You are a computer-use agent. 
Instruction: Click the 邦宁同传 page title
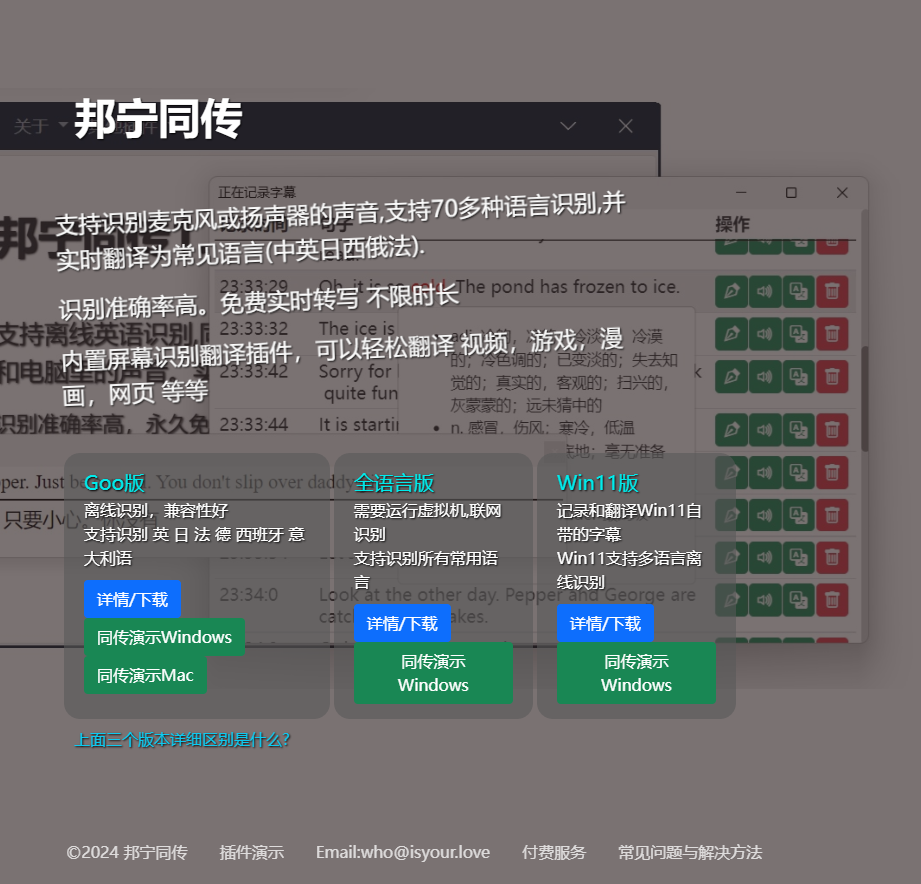point(158,119)
